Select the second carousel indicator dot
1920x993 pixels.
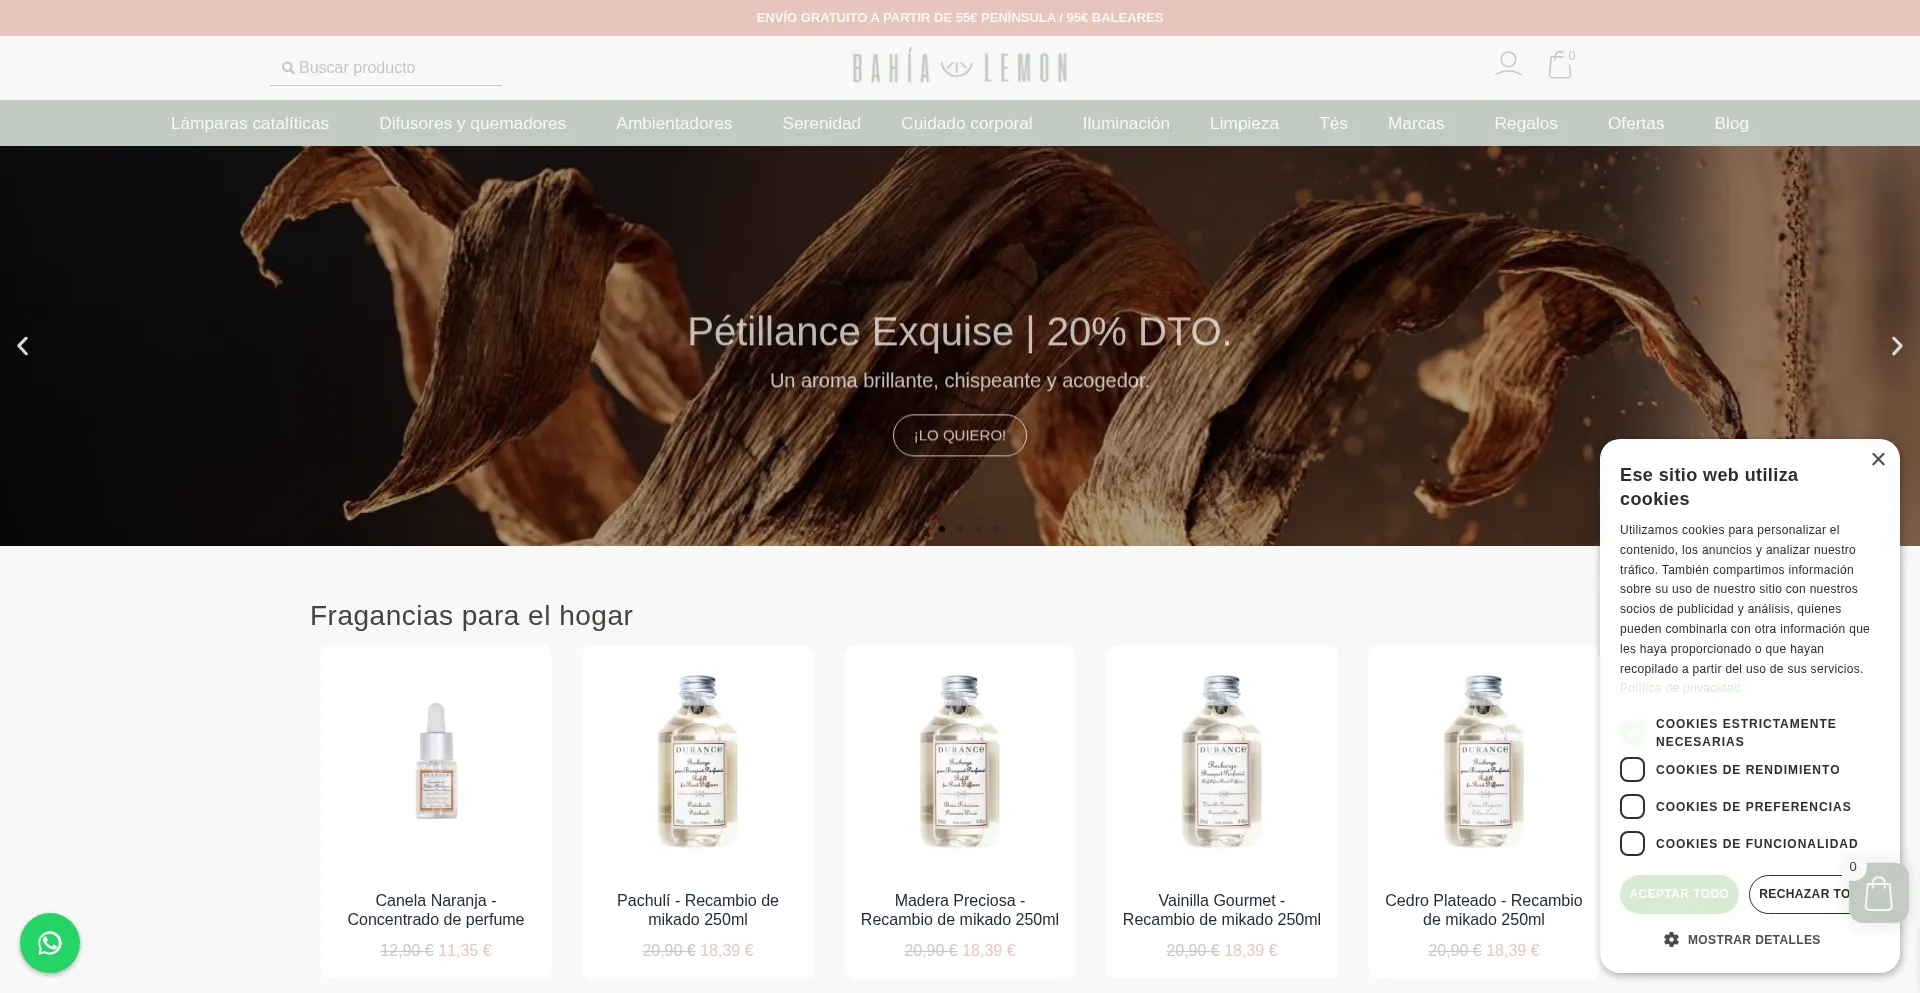[960, 529]
